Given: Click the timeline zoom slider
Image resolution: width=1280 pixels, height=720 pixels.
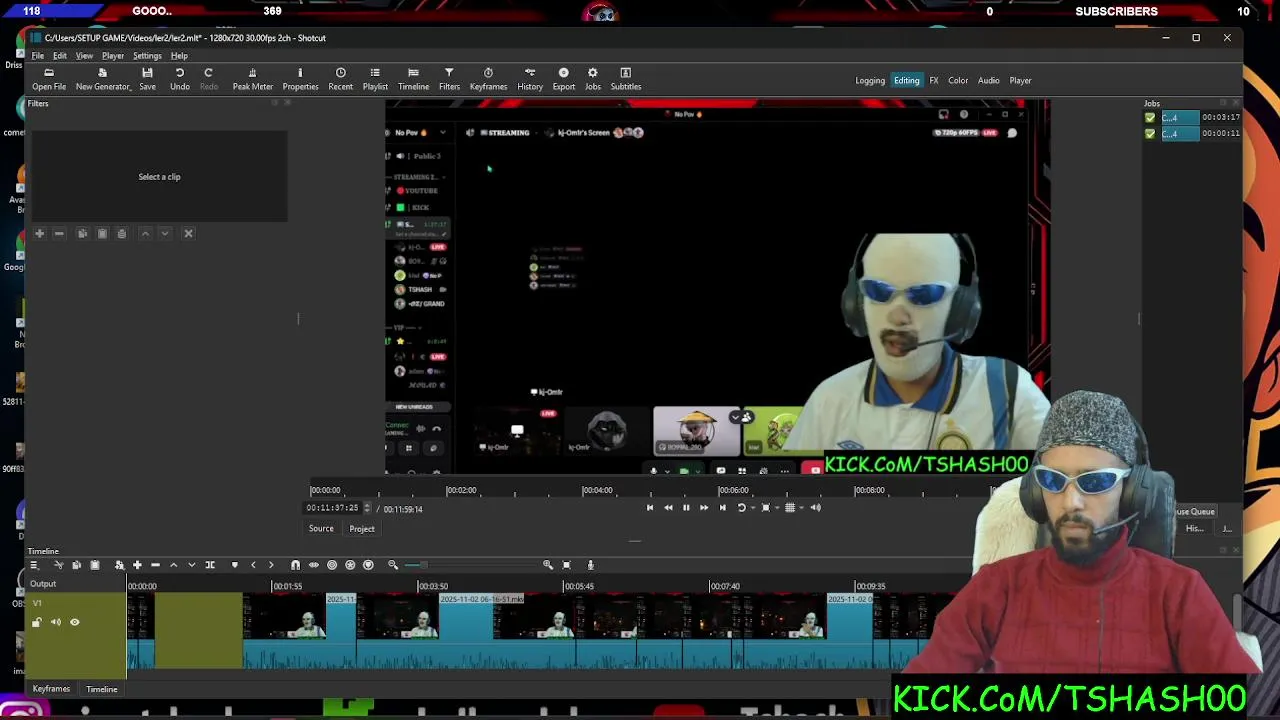Looking at the screenshot, I should pos(470,566).
